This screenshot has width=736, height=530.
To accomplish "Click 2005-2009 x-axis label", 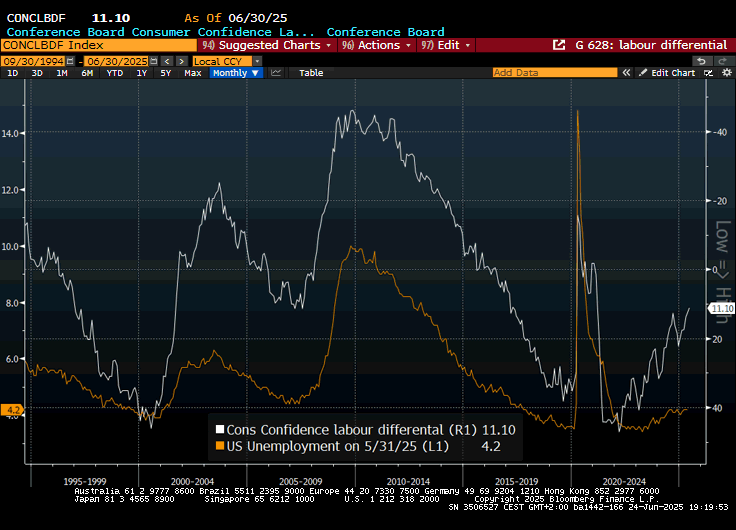I will point(300,482).
